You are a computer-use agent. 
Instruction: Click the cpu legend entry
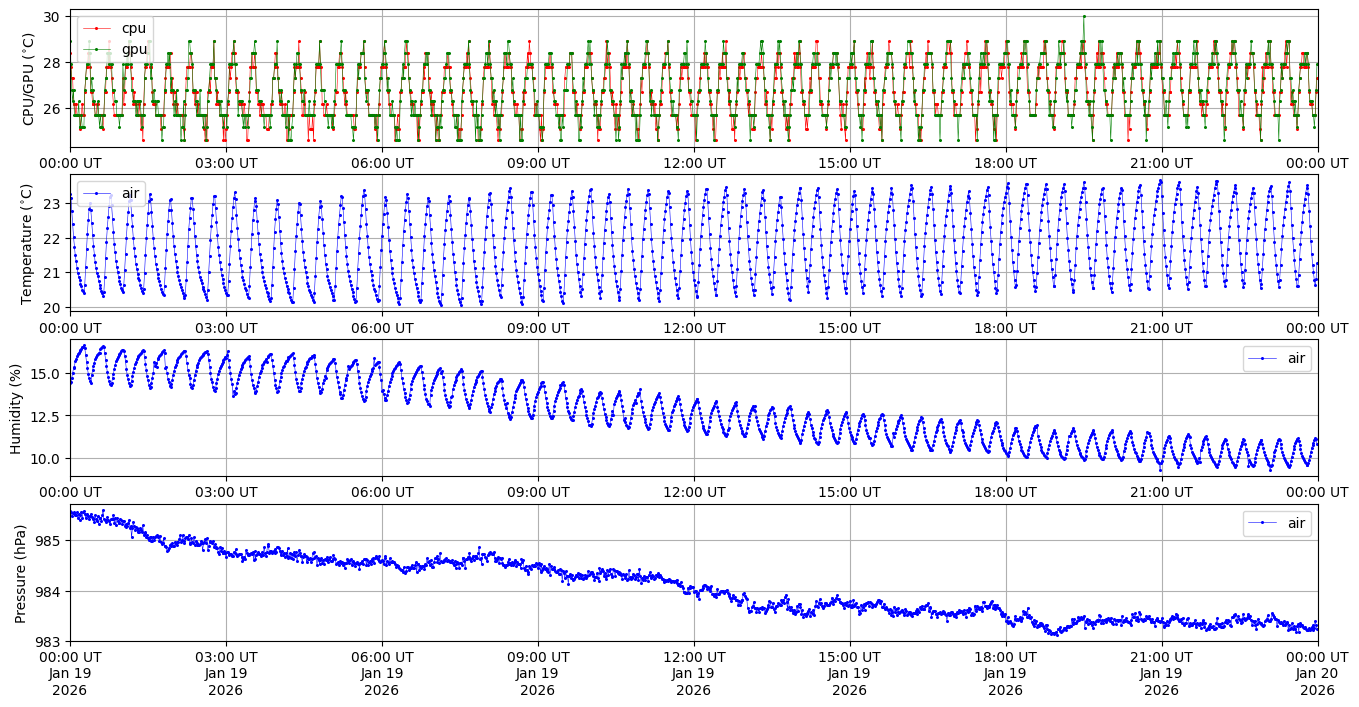coord(133,28)
